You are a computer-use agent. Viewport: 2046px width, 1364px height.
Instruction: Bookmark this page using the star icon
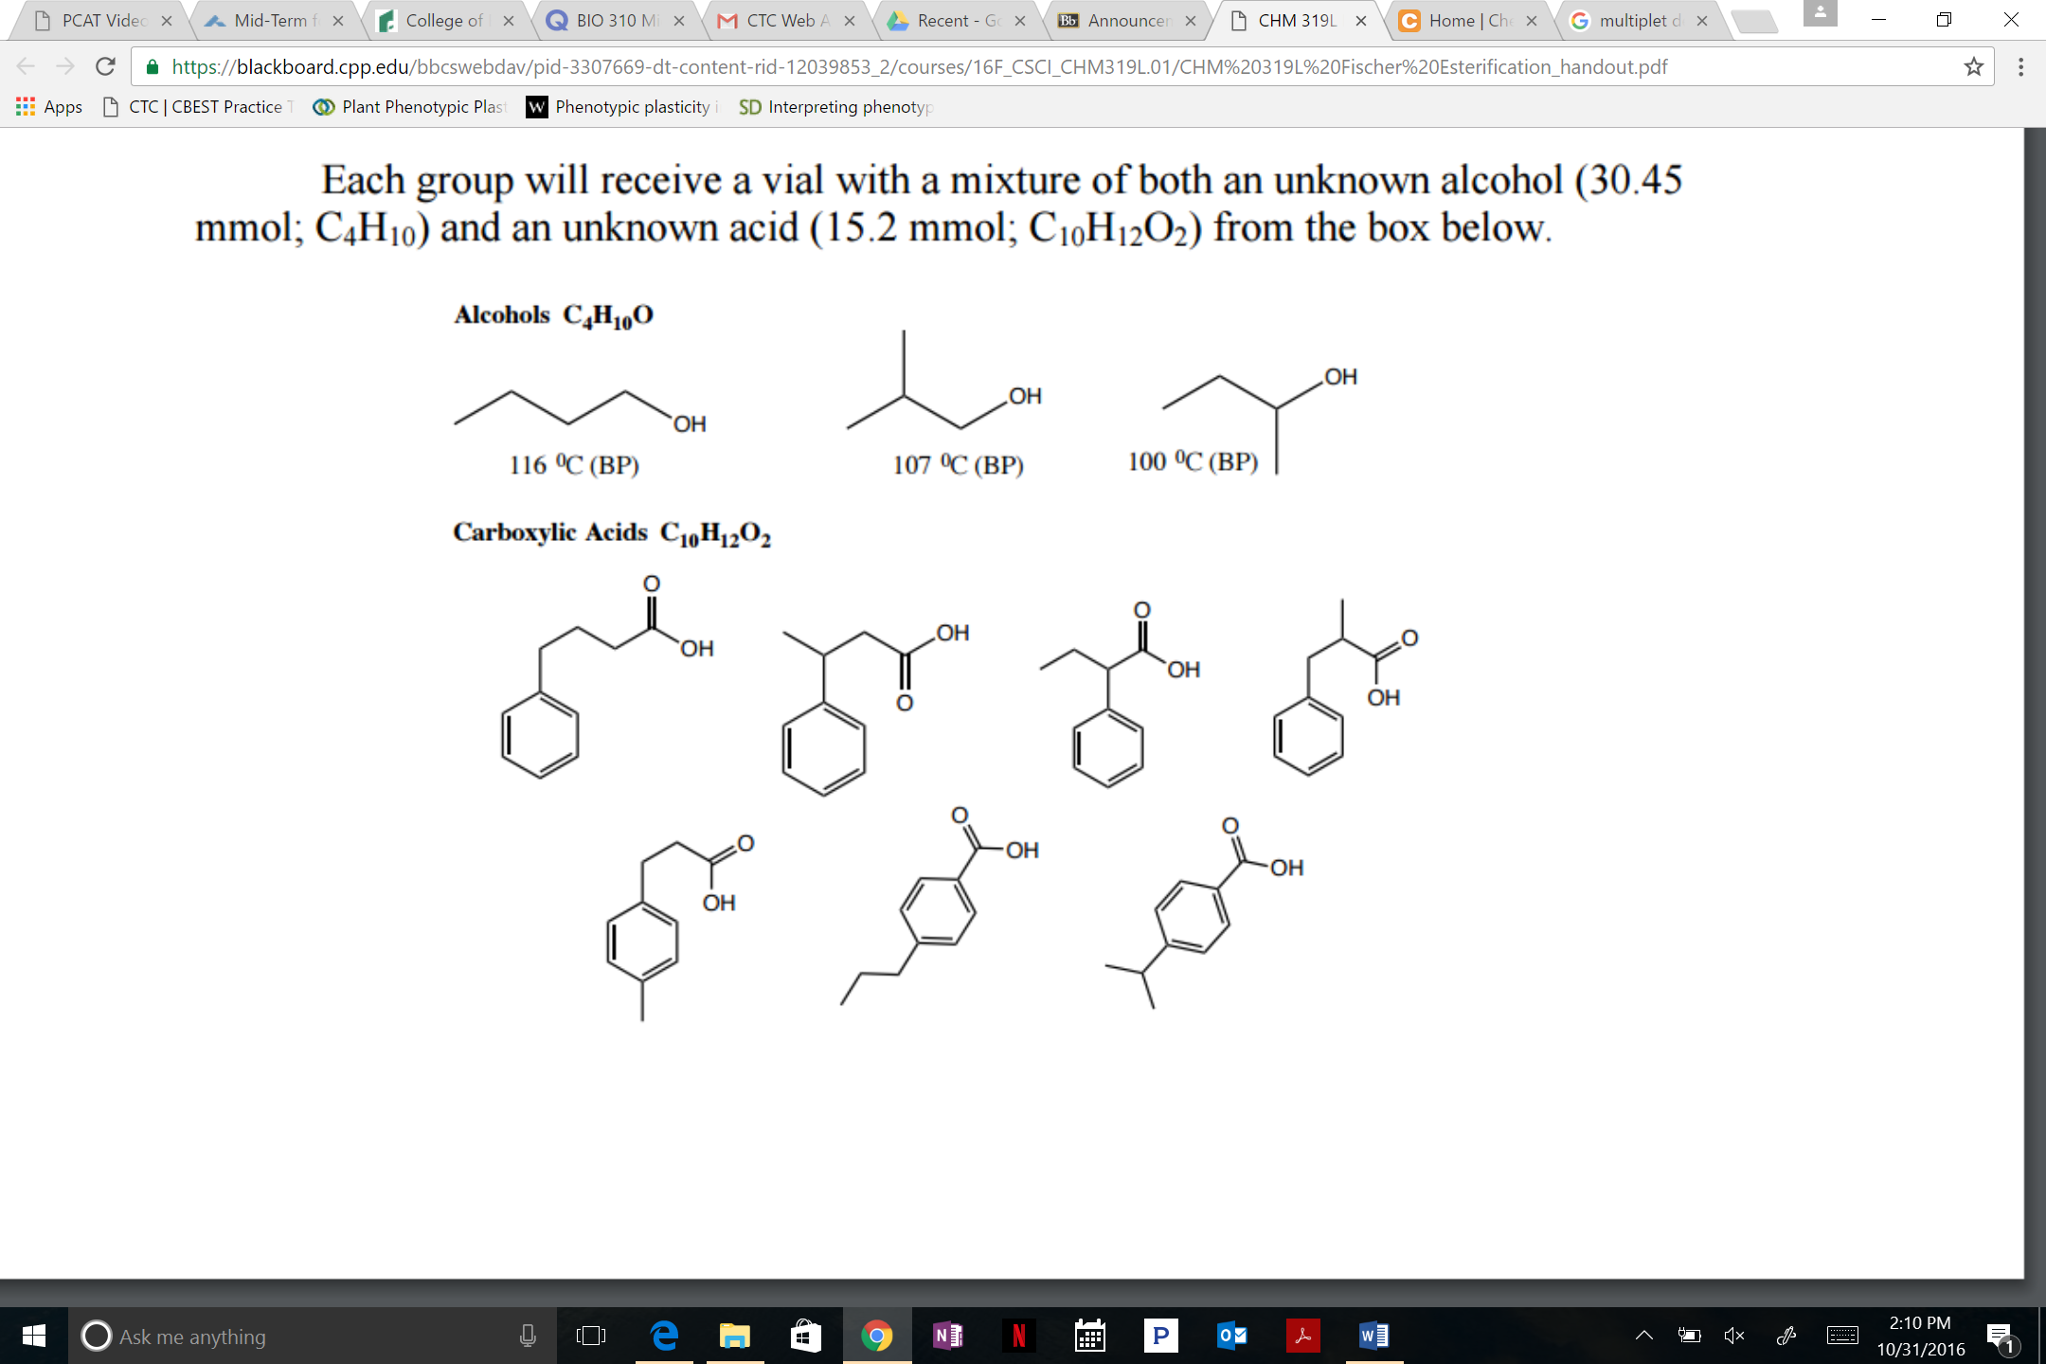(x=1973, y=67)
